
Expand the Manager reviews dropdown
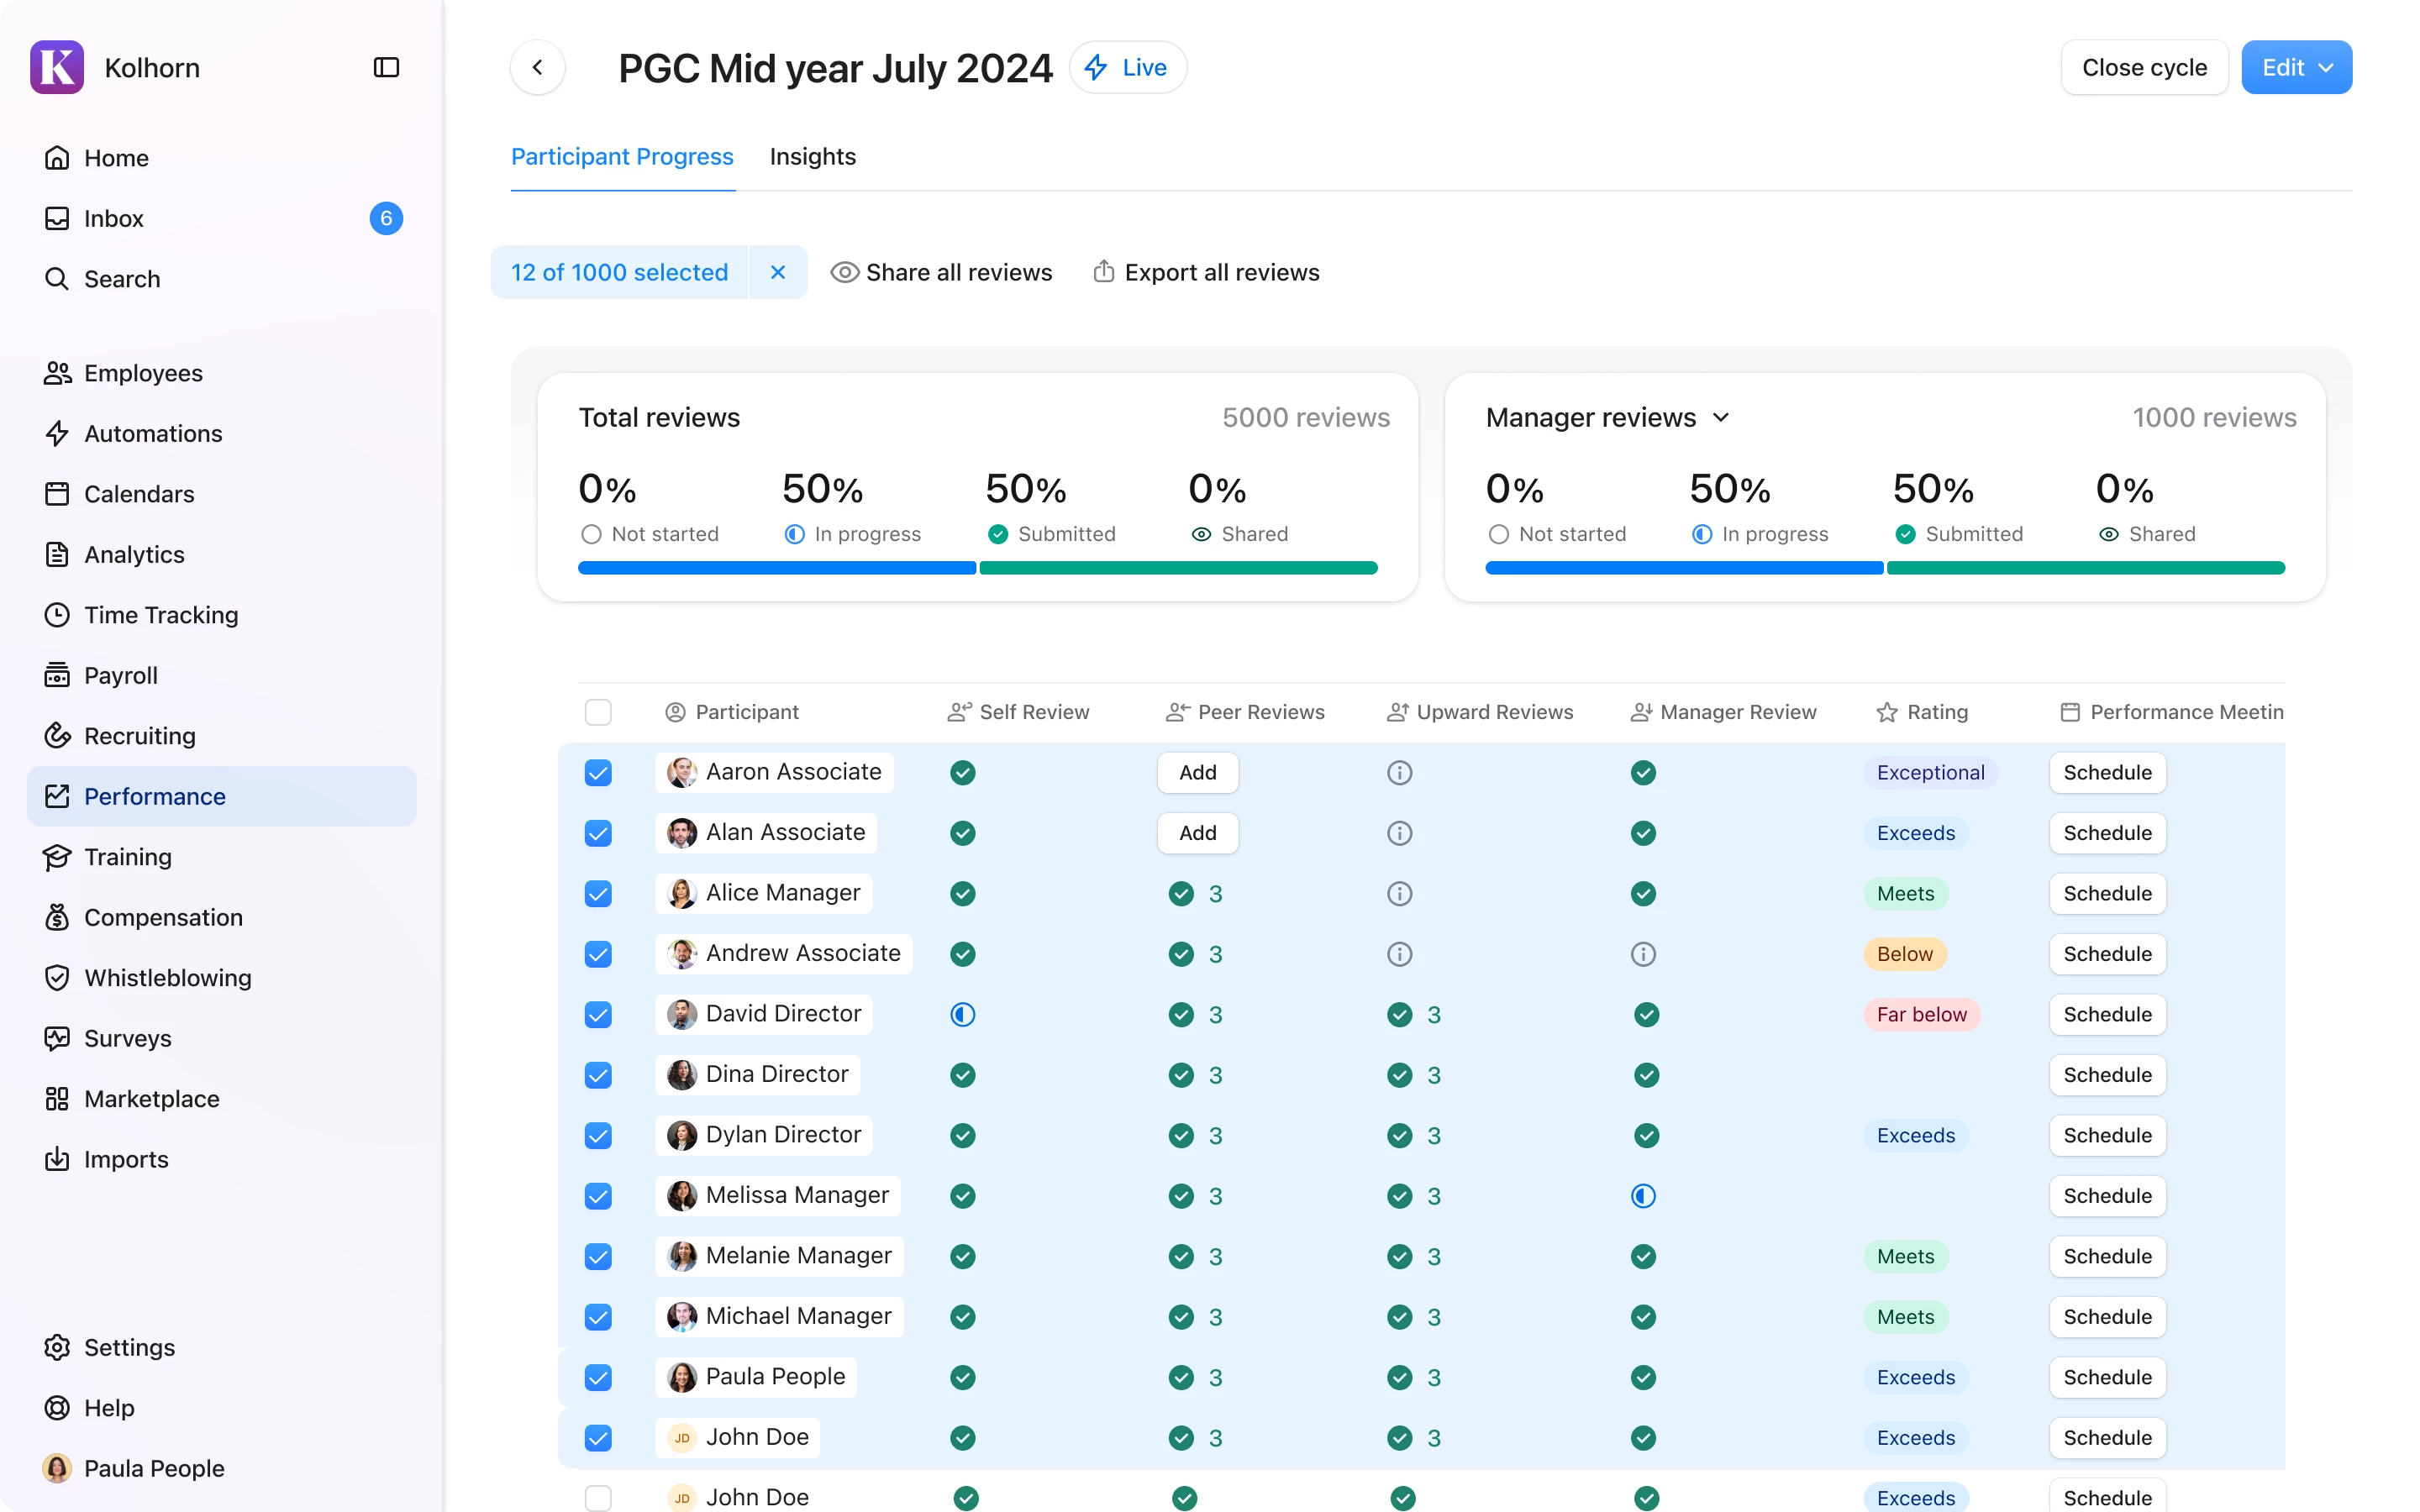point(1720,417)
